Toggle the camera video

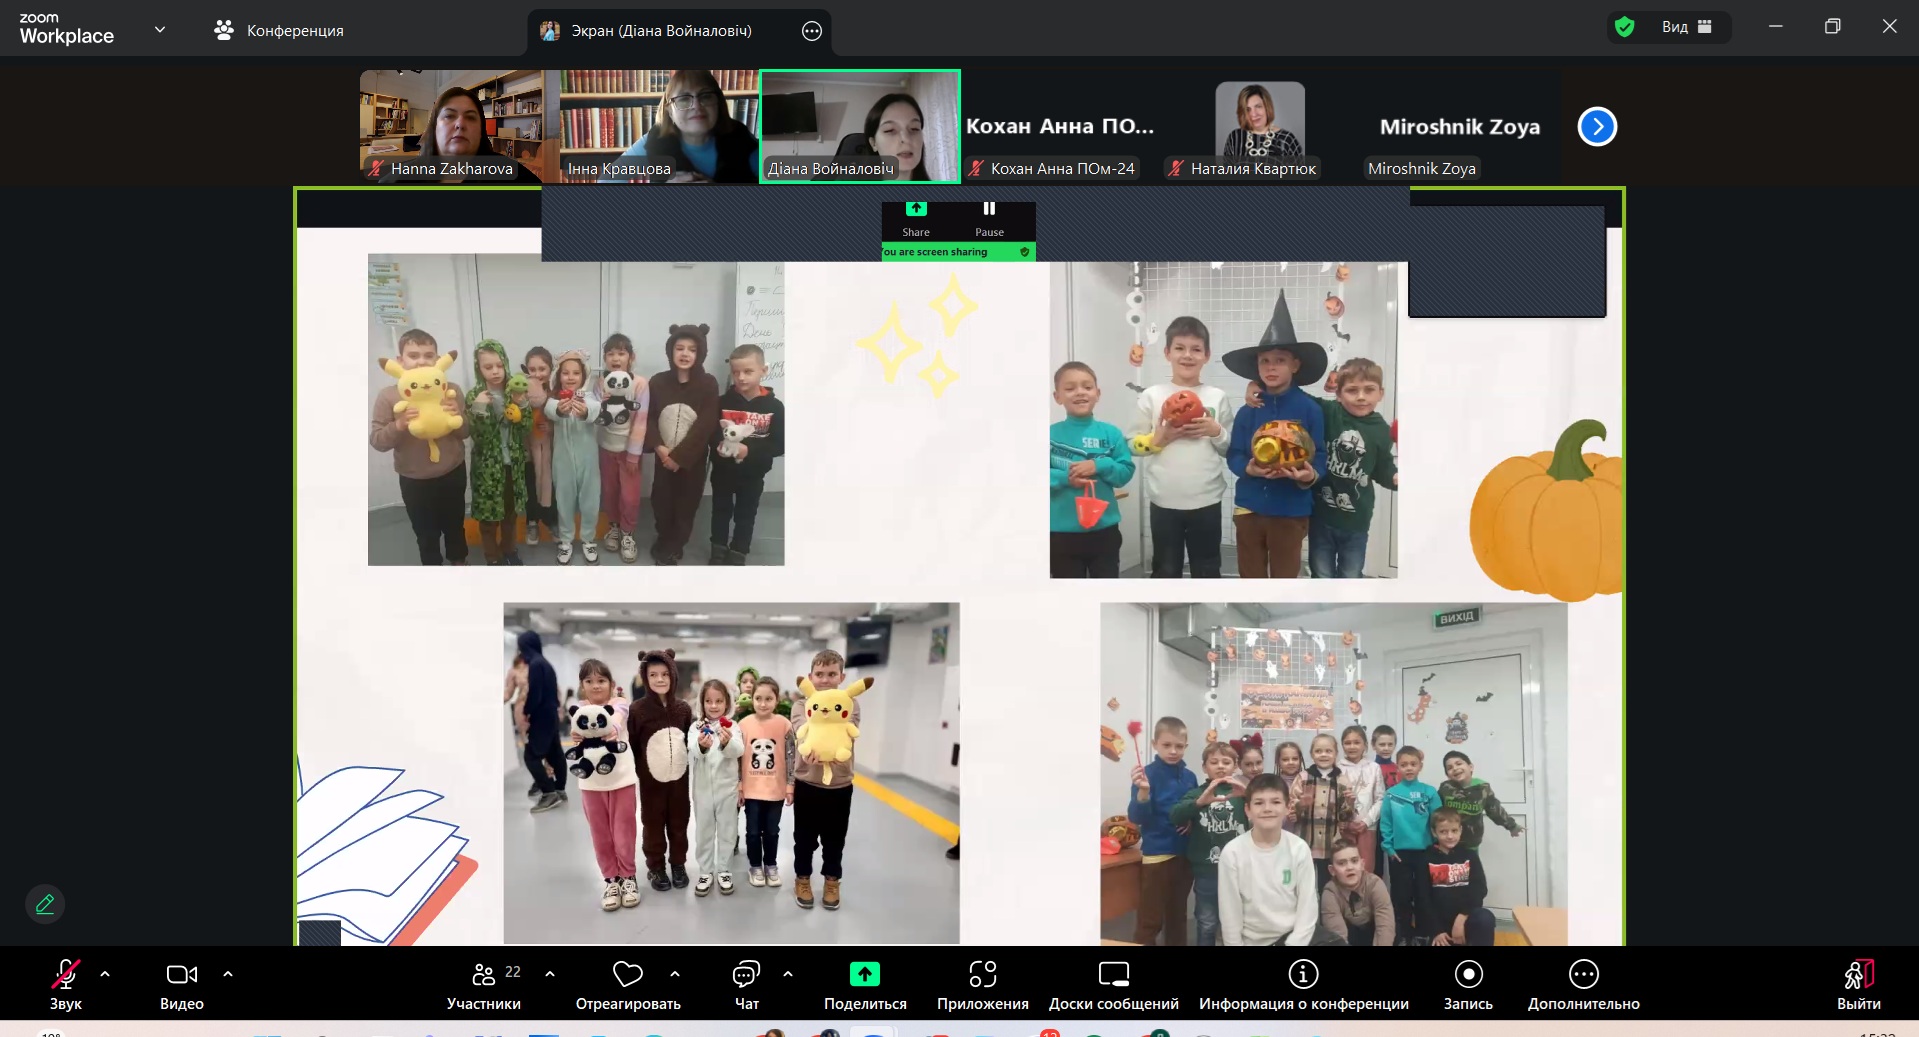coord(182,986)
